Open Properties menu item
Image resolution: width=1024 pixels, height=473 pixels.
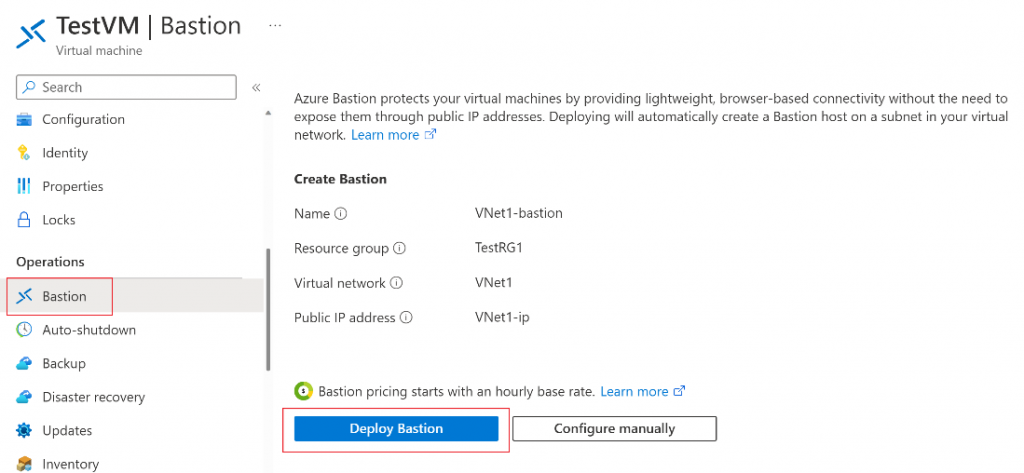(73, 186)
